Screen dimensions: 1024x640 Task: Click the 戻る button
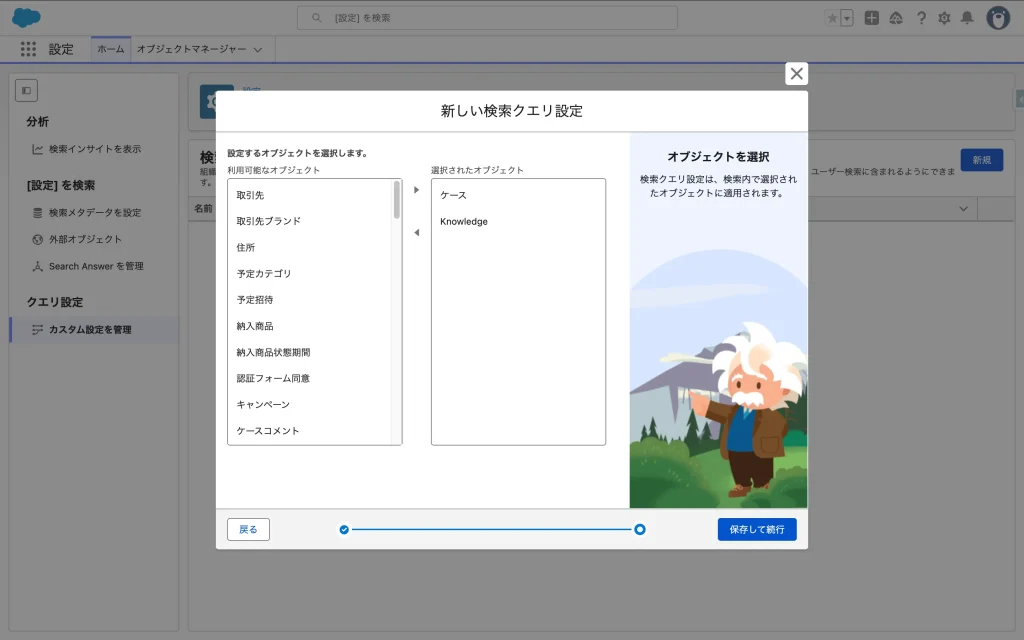coord(248,529)
